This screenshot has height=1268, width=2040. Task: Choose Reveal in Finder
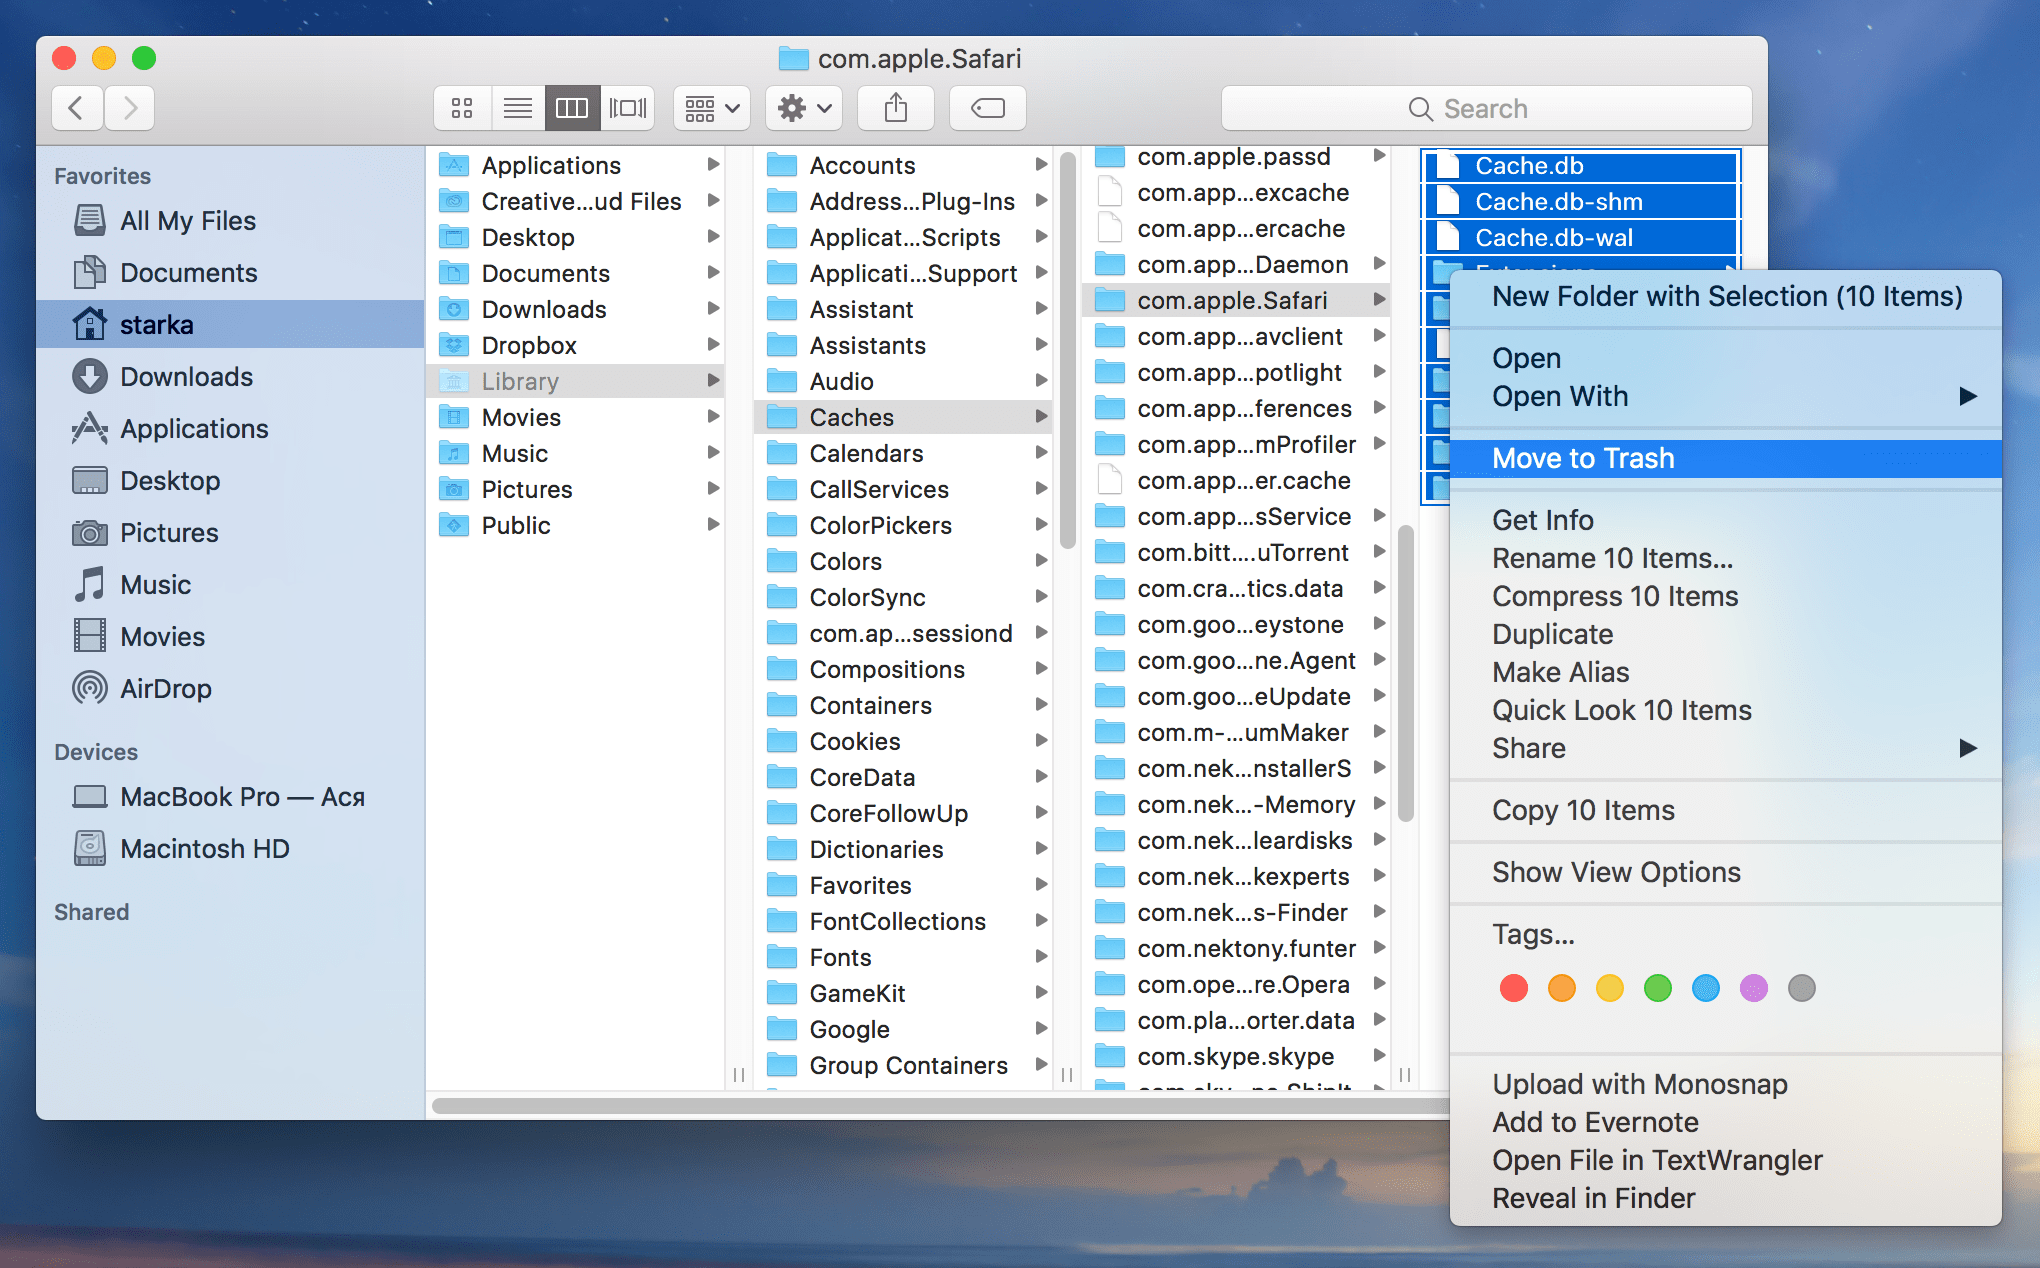point(1726,1198)
